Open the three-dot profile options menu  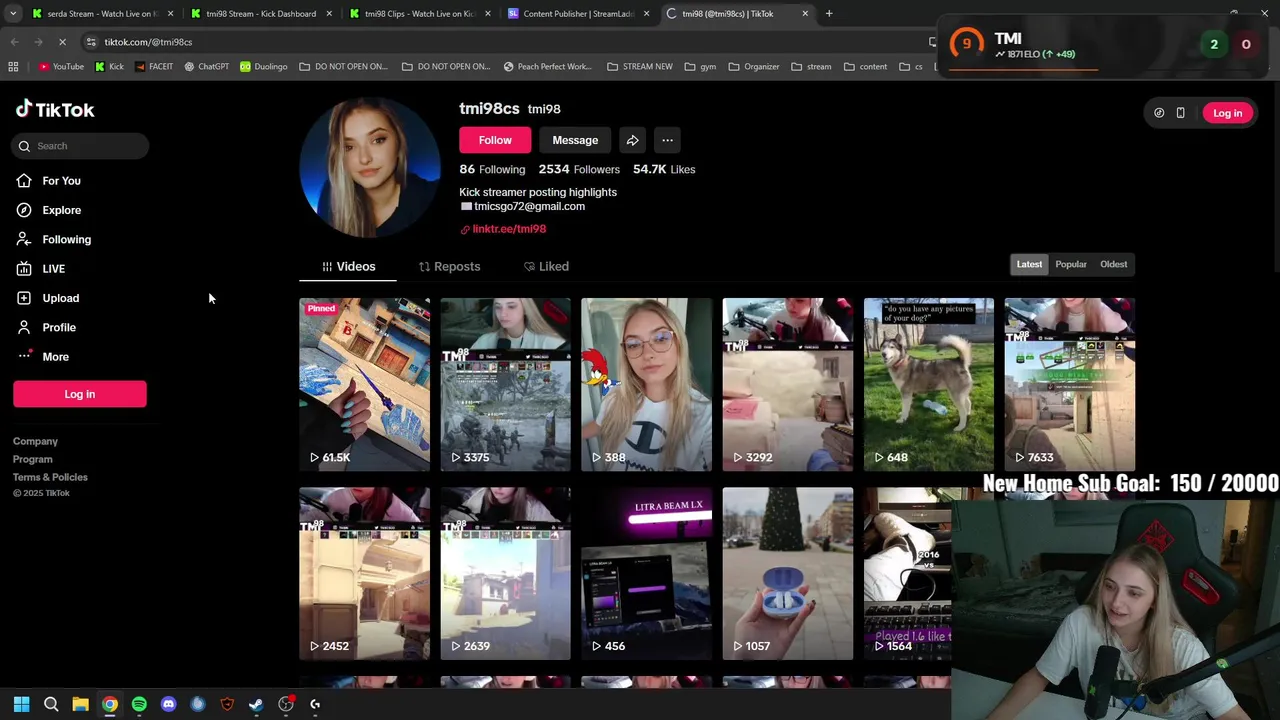pos(667,140)
